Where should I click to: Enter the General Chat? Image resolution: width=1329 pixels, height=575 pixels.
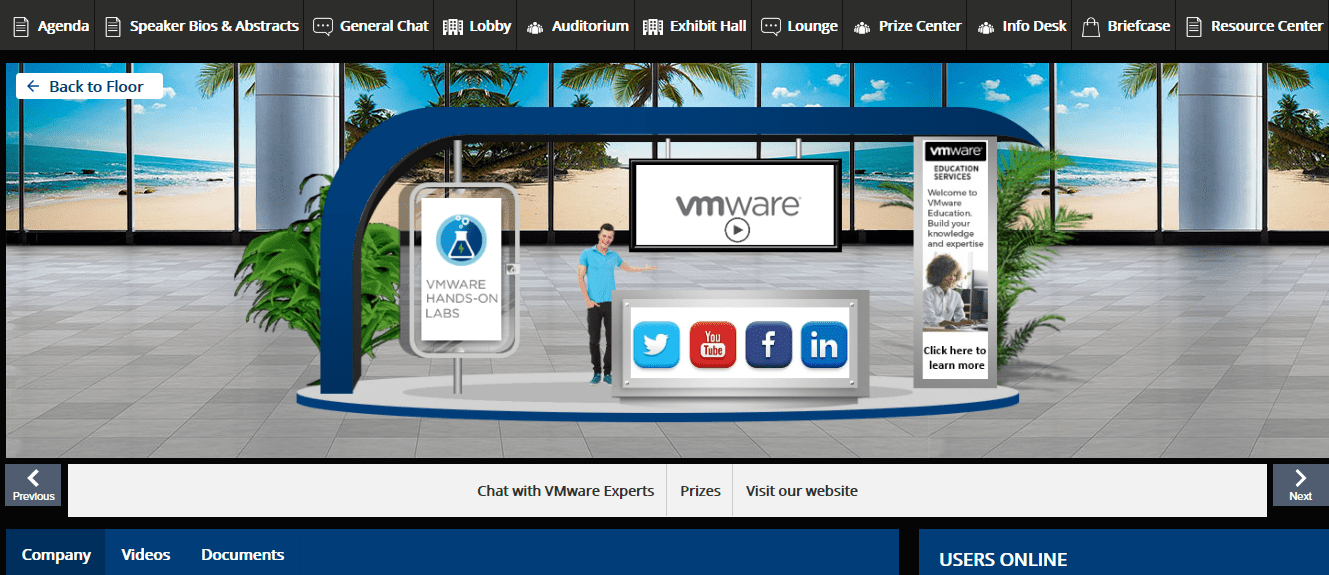pos(371,26)
